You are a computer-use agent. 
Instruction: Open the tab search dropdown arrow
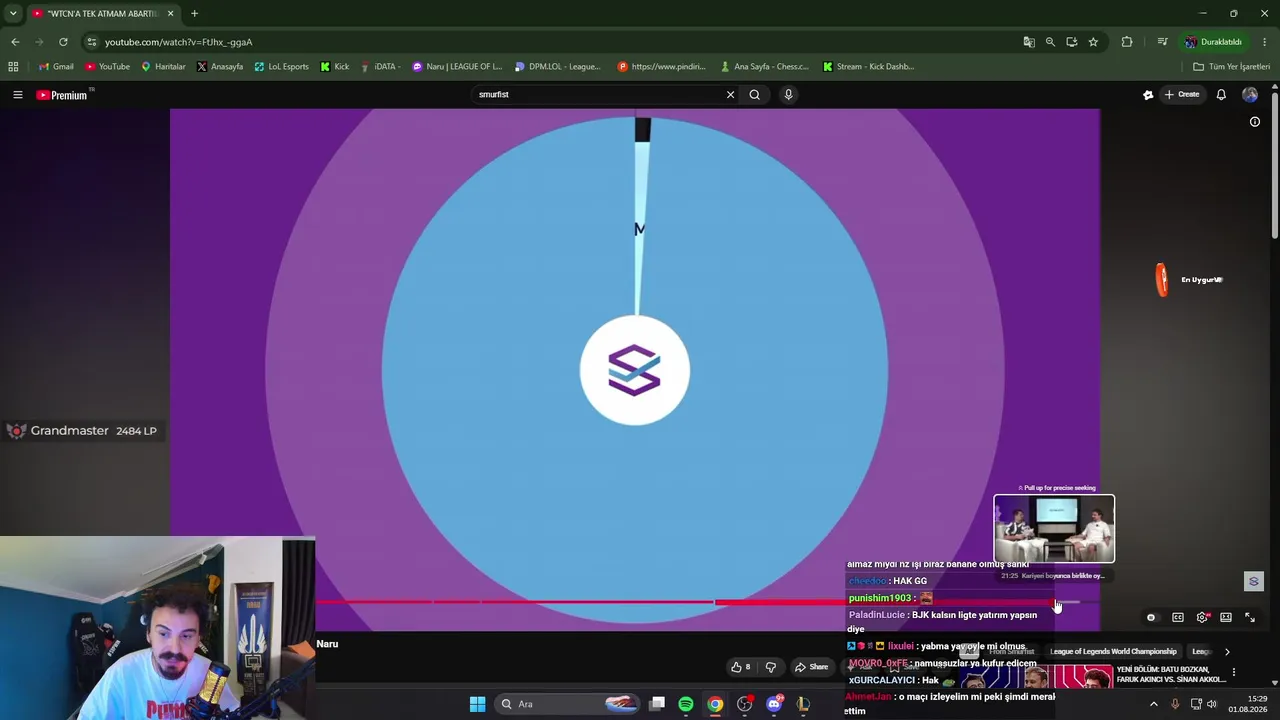click(13, 14)
